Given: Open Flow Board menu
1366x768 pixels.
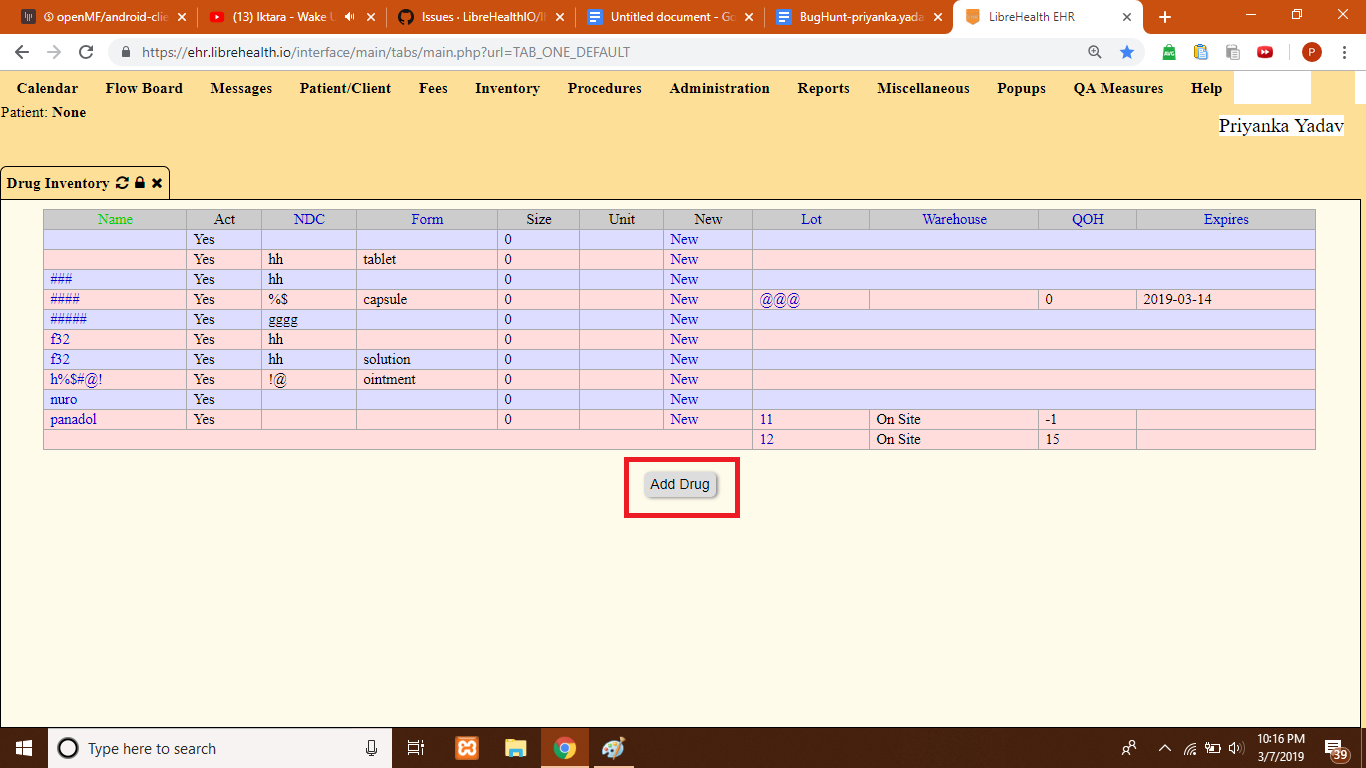Looking at the screenshot, I should (x=144, y=88).
